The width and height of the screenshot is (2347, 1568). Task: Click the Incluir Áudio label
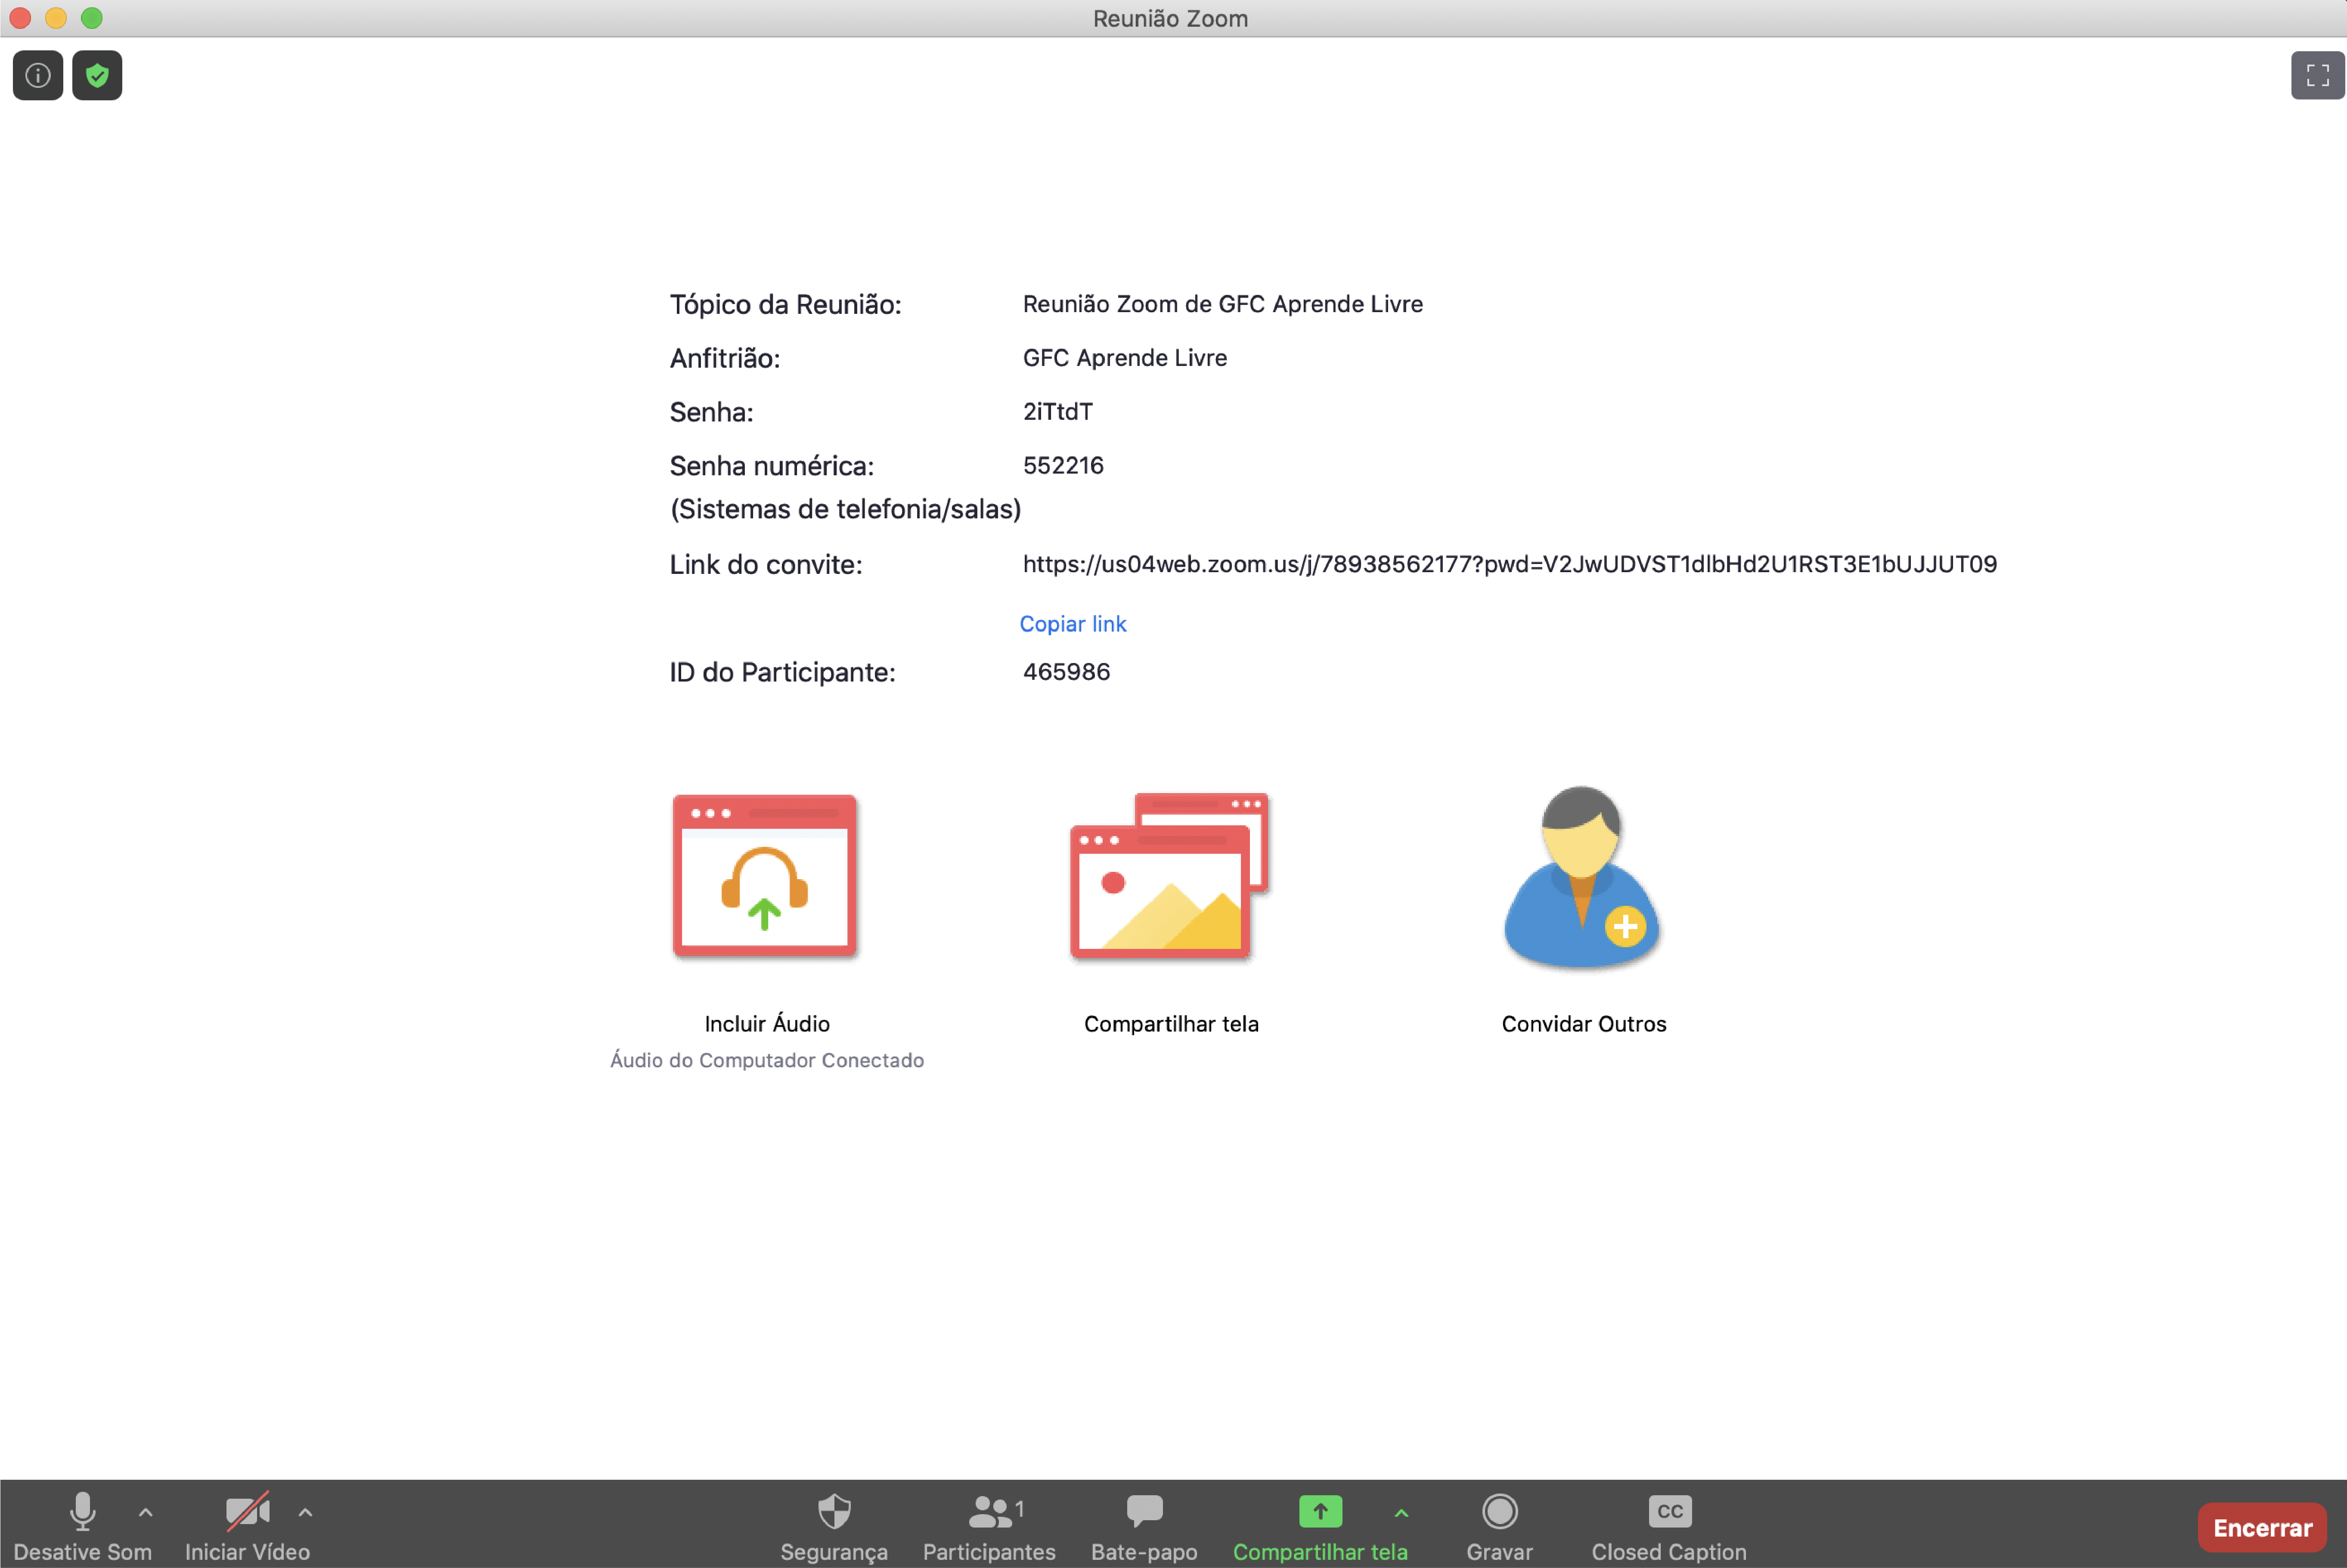767,1024
